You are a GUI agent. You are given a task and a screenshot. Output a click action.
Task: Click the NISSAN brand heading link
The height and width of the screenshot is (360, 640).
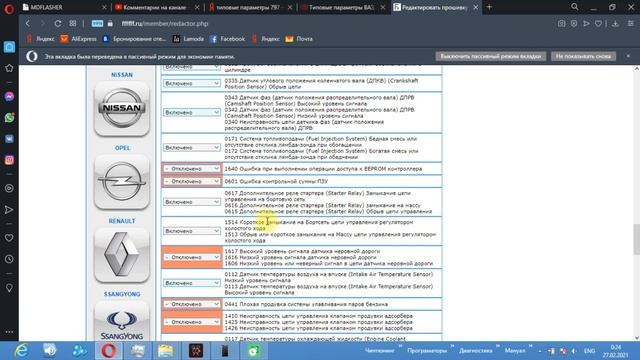122,75
